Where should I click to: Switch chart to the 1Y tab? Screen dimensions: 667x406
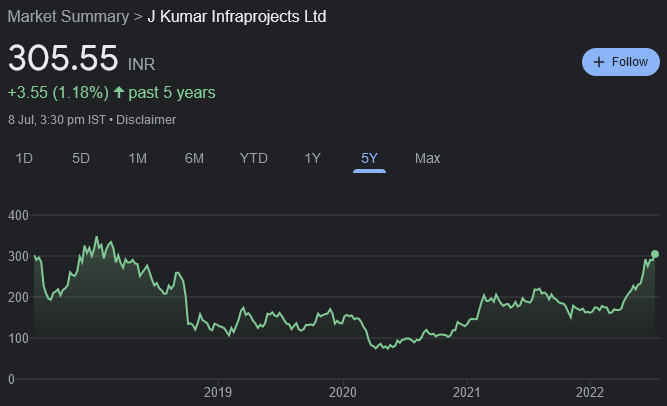[x=313, y=158]
